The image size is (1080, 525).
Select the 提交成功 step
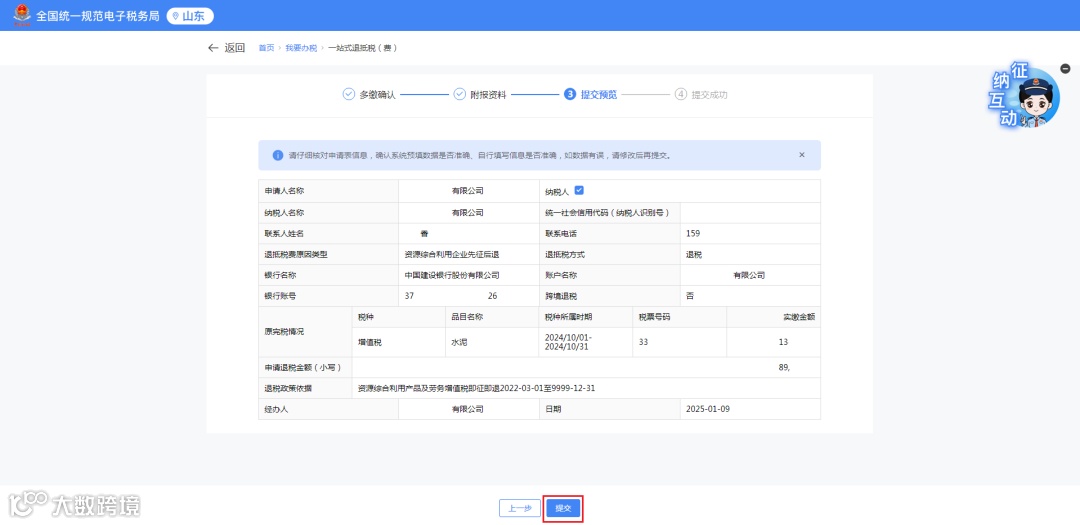coord(701,94)
